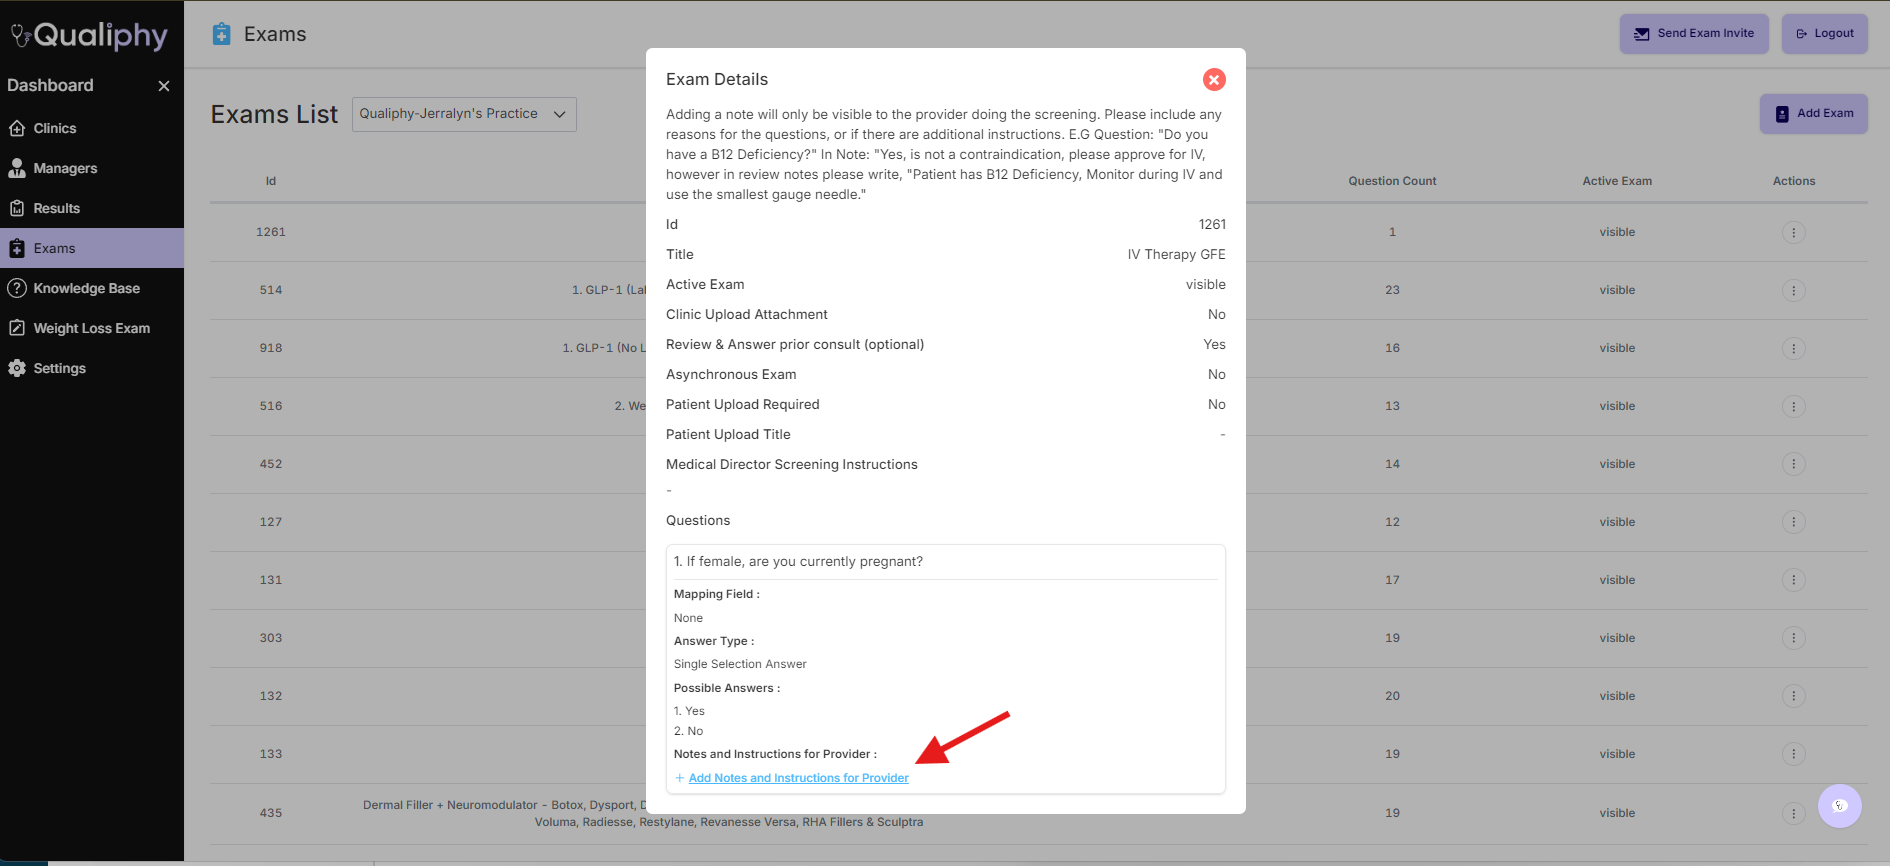Collapse the Dashboard sidebar with X icon

coord(164,86)
